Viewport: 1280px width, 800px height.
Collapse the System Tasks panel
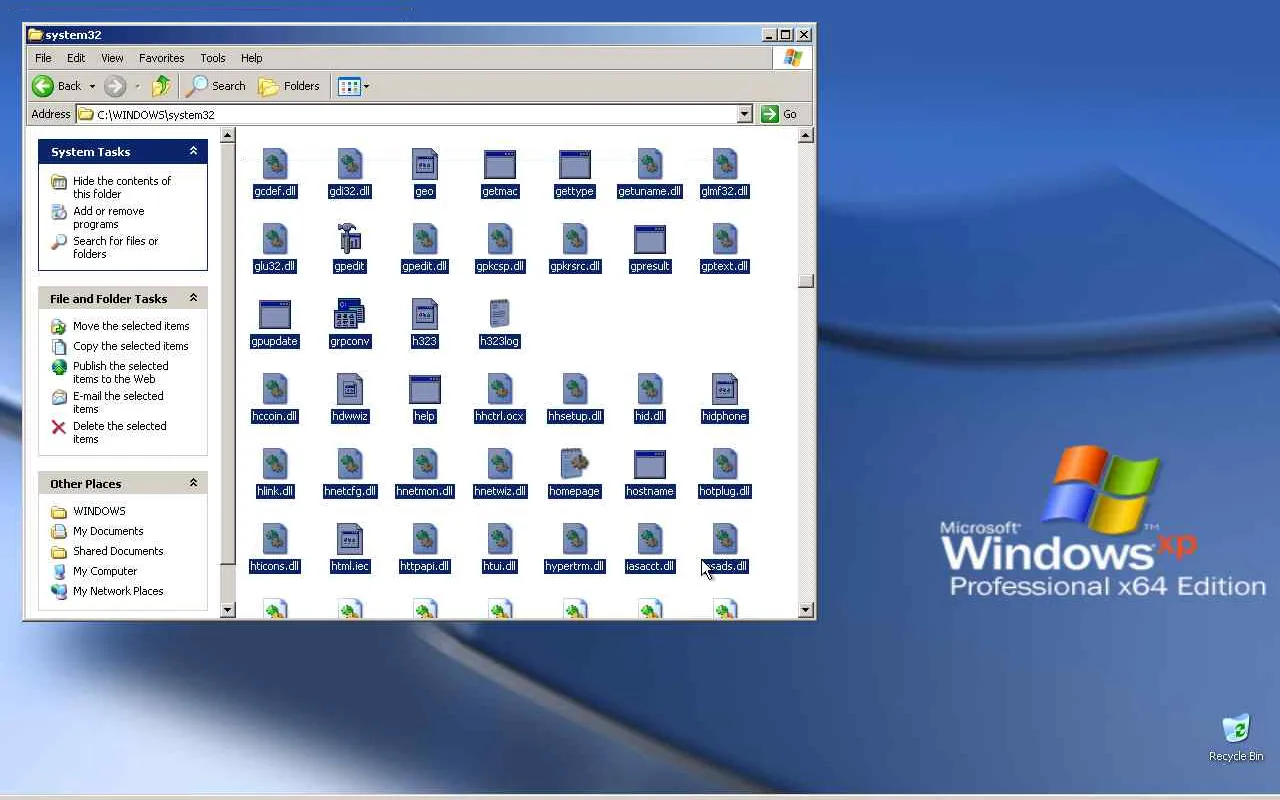193,151
